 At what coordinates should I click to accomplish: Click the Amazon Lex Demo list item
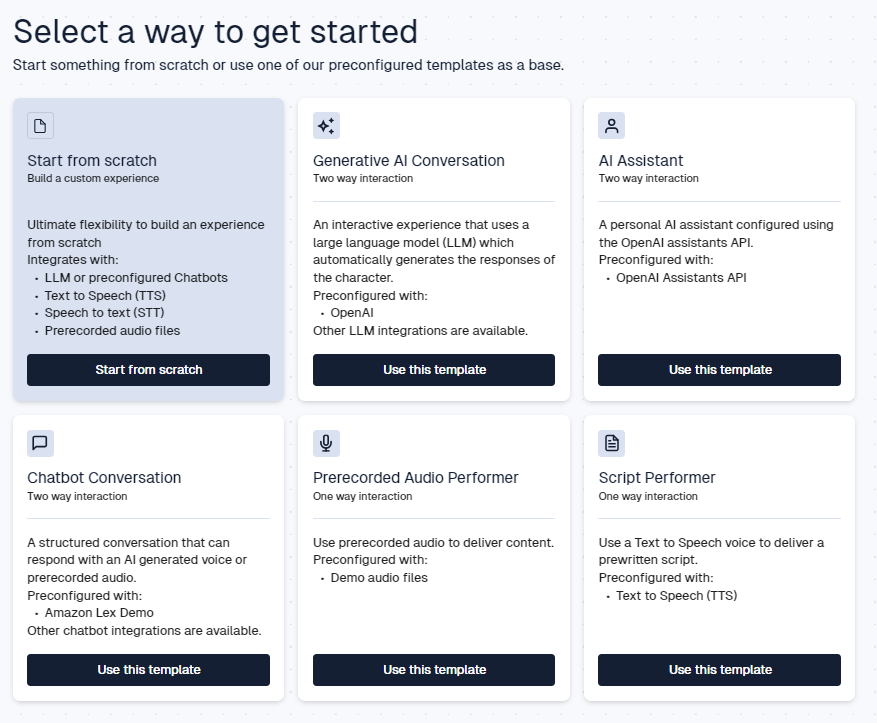[99, 613]
